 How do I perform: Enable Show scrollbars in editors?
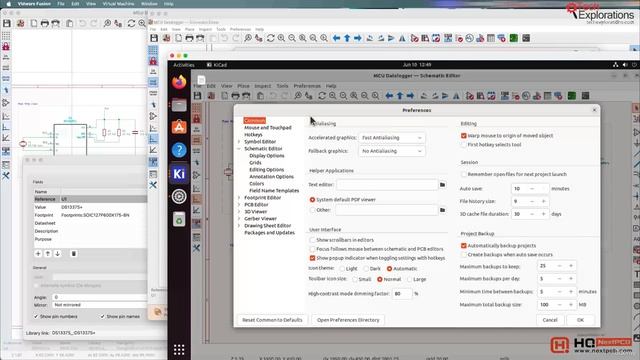[312, 240]
